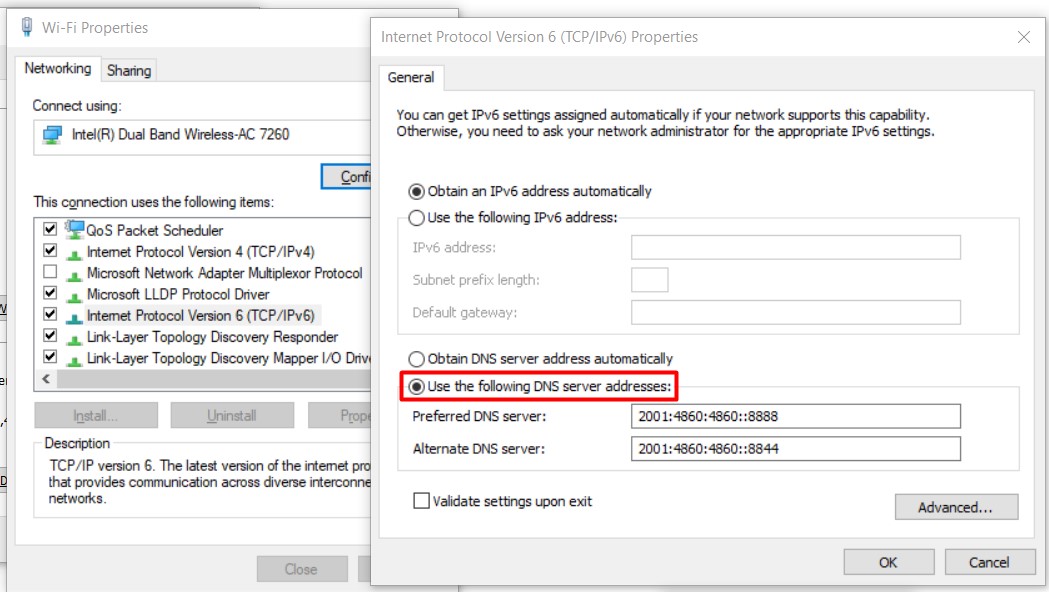Click the Link-Layer Topology Discovery Responder icon
This screenshot has width=1049, height=592.
(74, 339)
